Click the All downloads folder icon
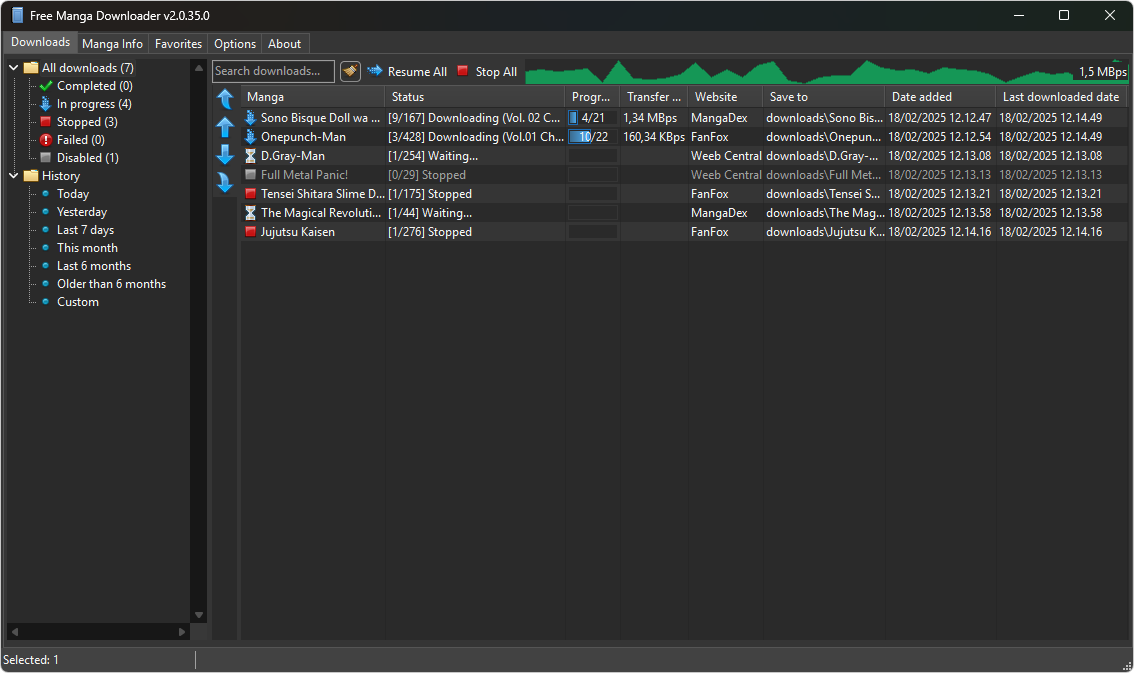Screen dimensions: 1134x673 click(x=30, y=67)
